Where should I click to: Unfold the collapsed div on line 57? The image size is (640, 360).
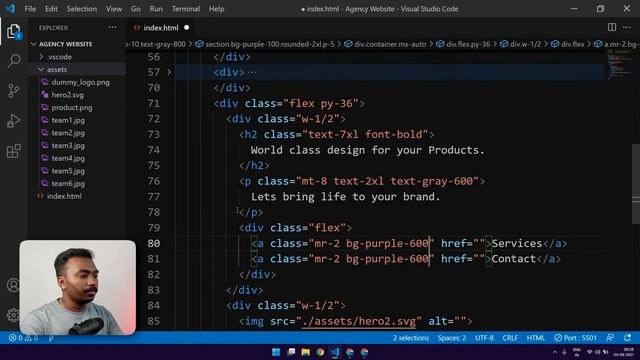click(169, 72)
